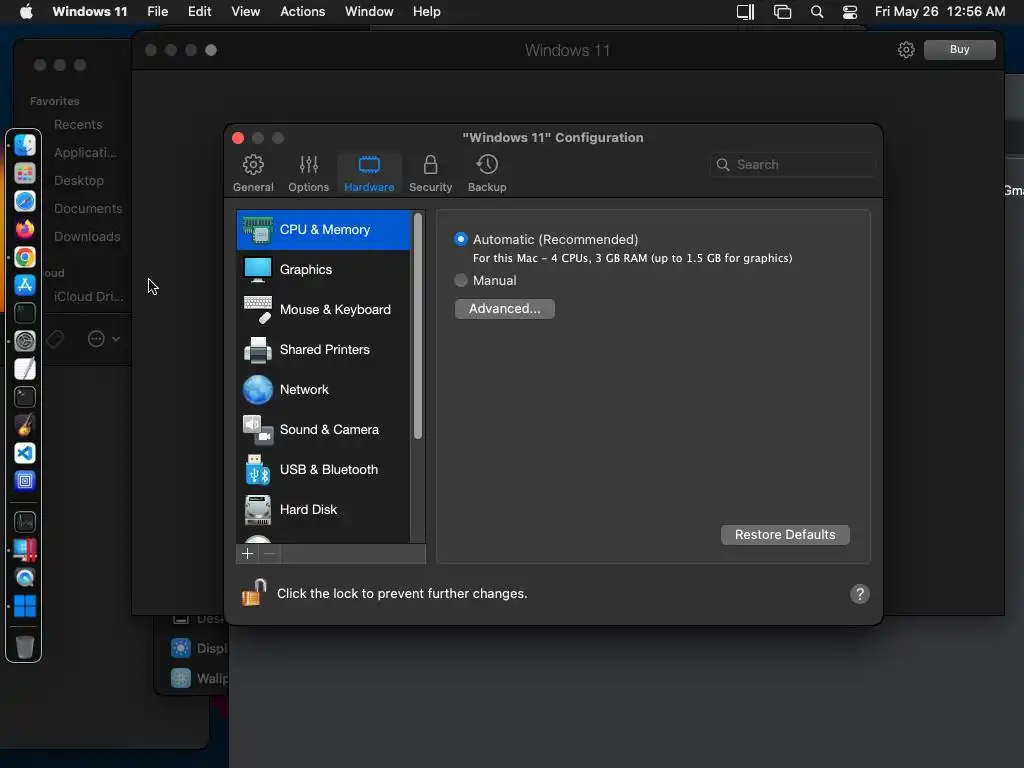Open the windows-stack menu bar icon
The width and height of the screenshot is (1024, 768).
pyautogui.click(x=782, y=12)
